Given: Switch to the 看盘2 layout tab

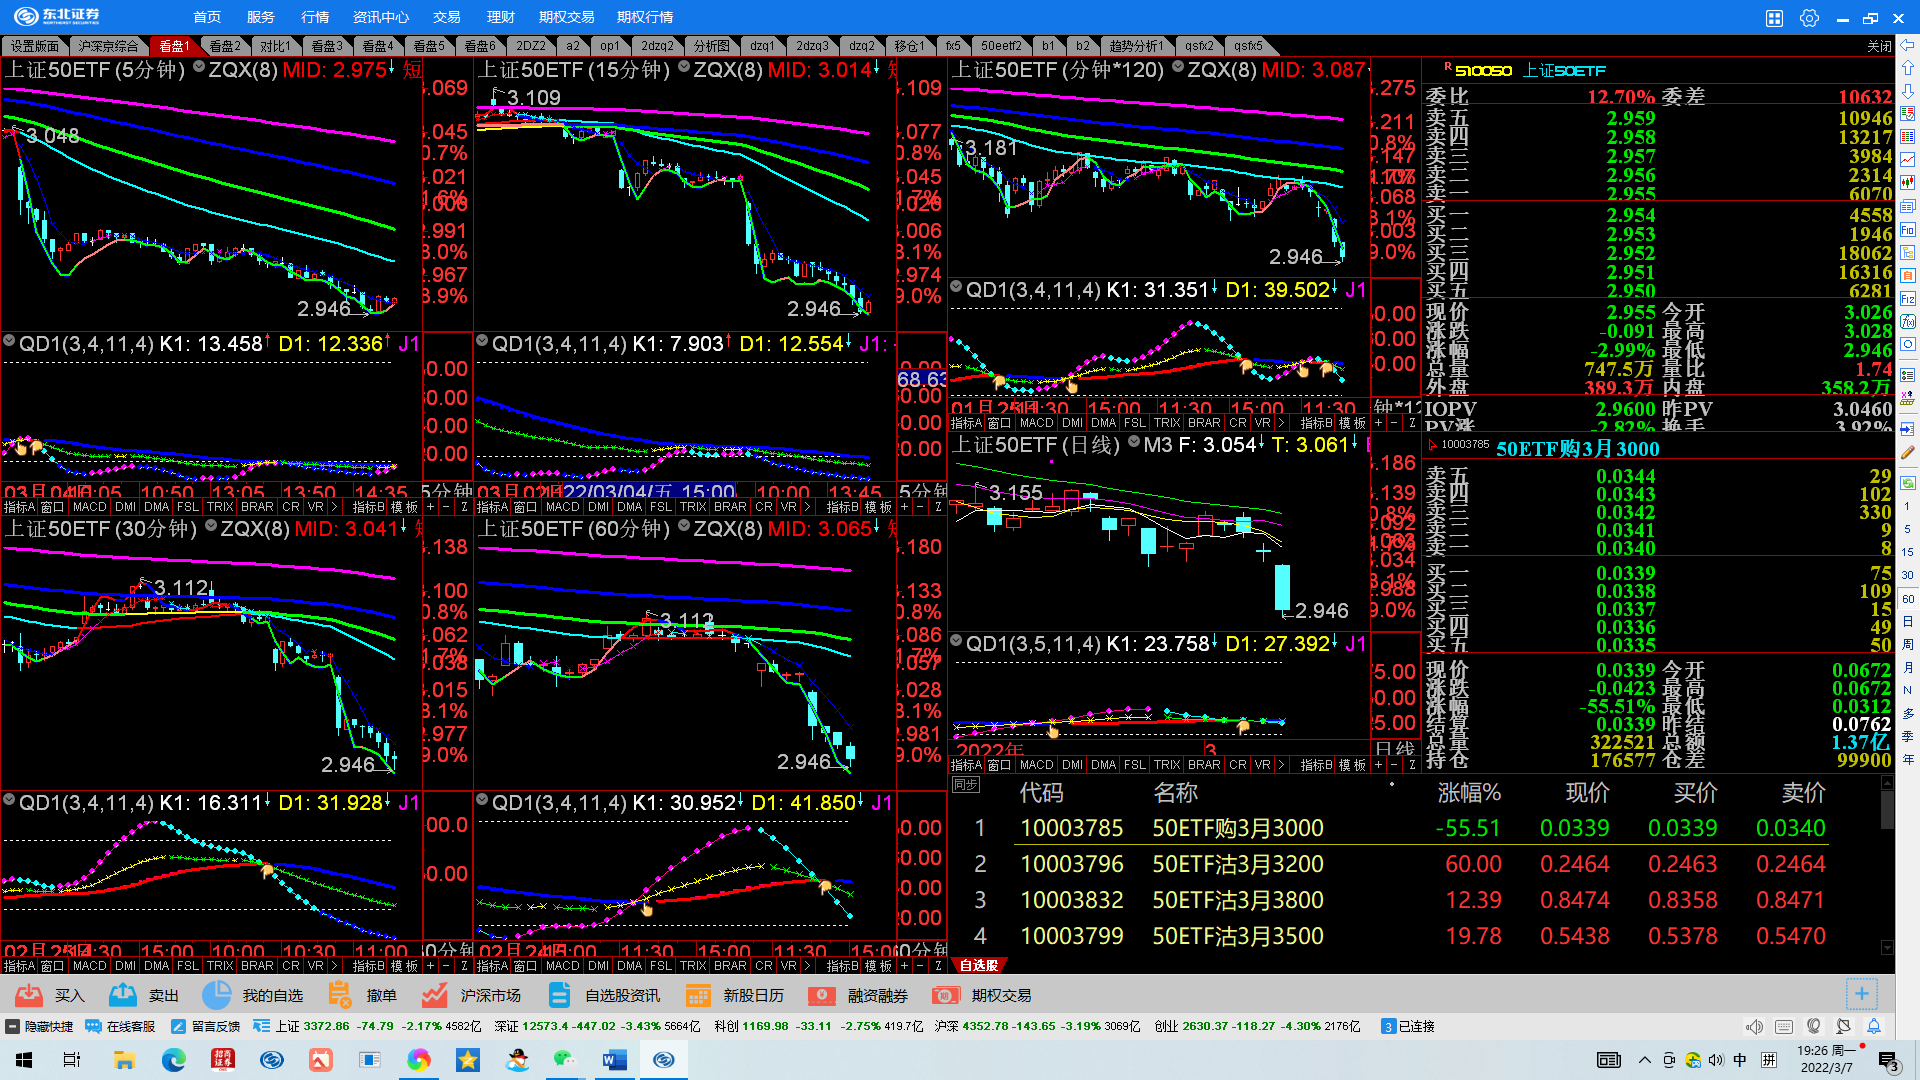Looking at the screenshot, I should [x=224, y=46].
